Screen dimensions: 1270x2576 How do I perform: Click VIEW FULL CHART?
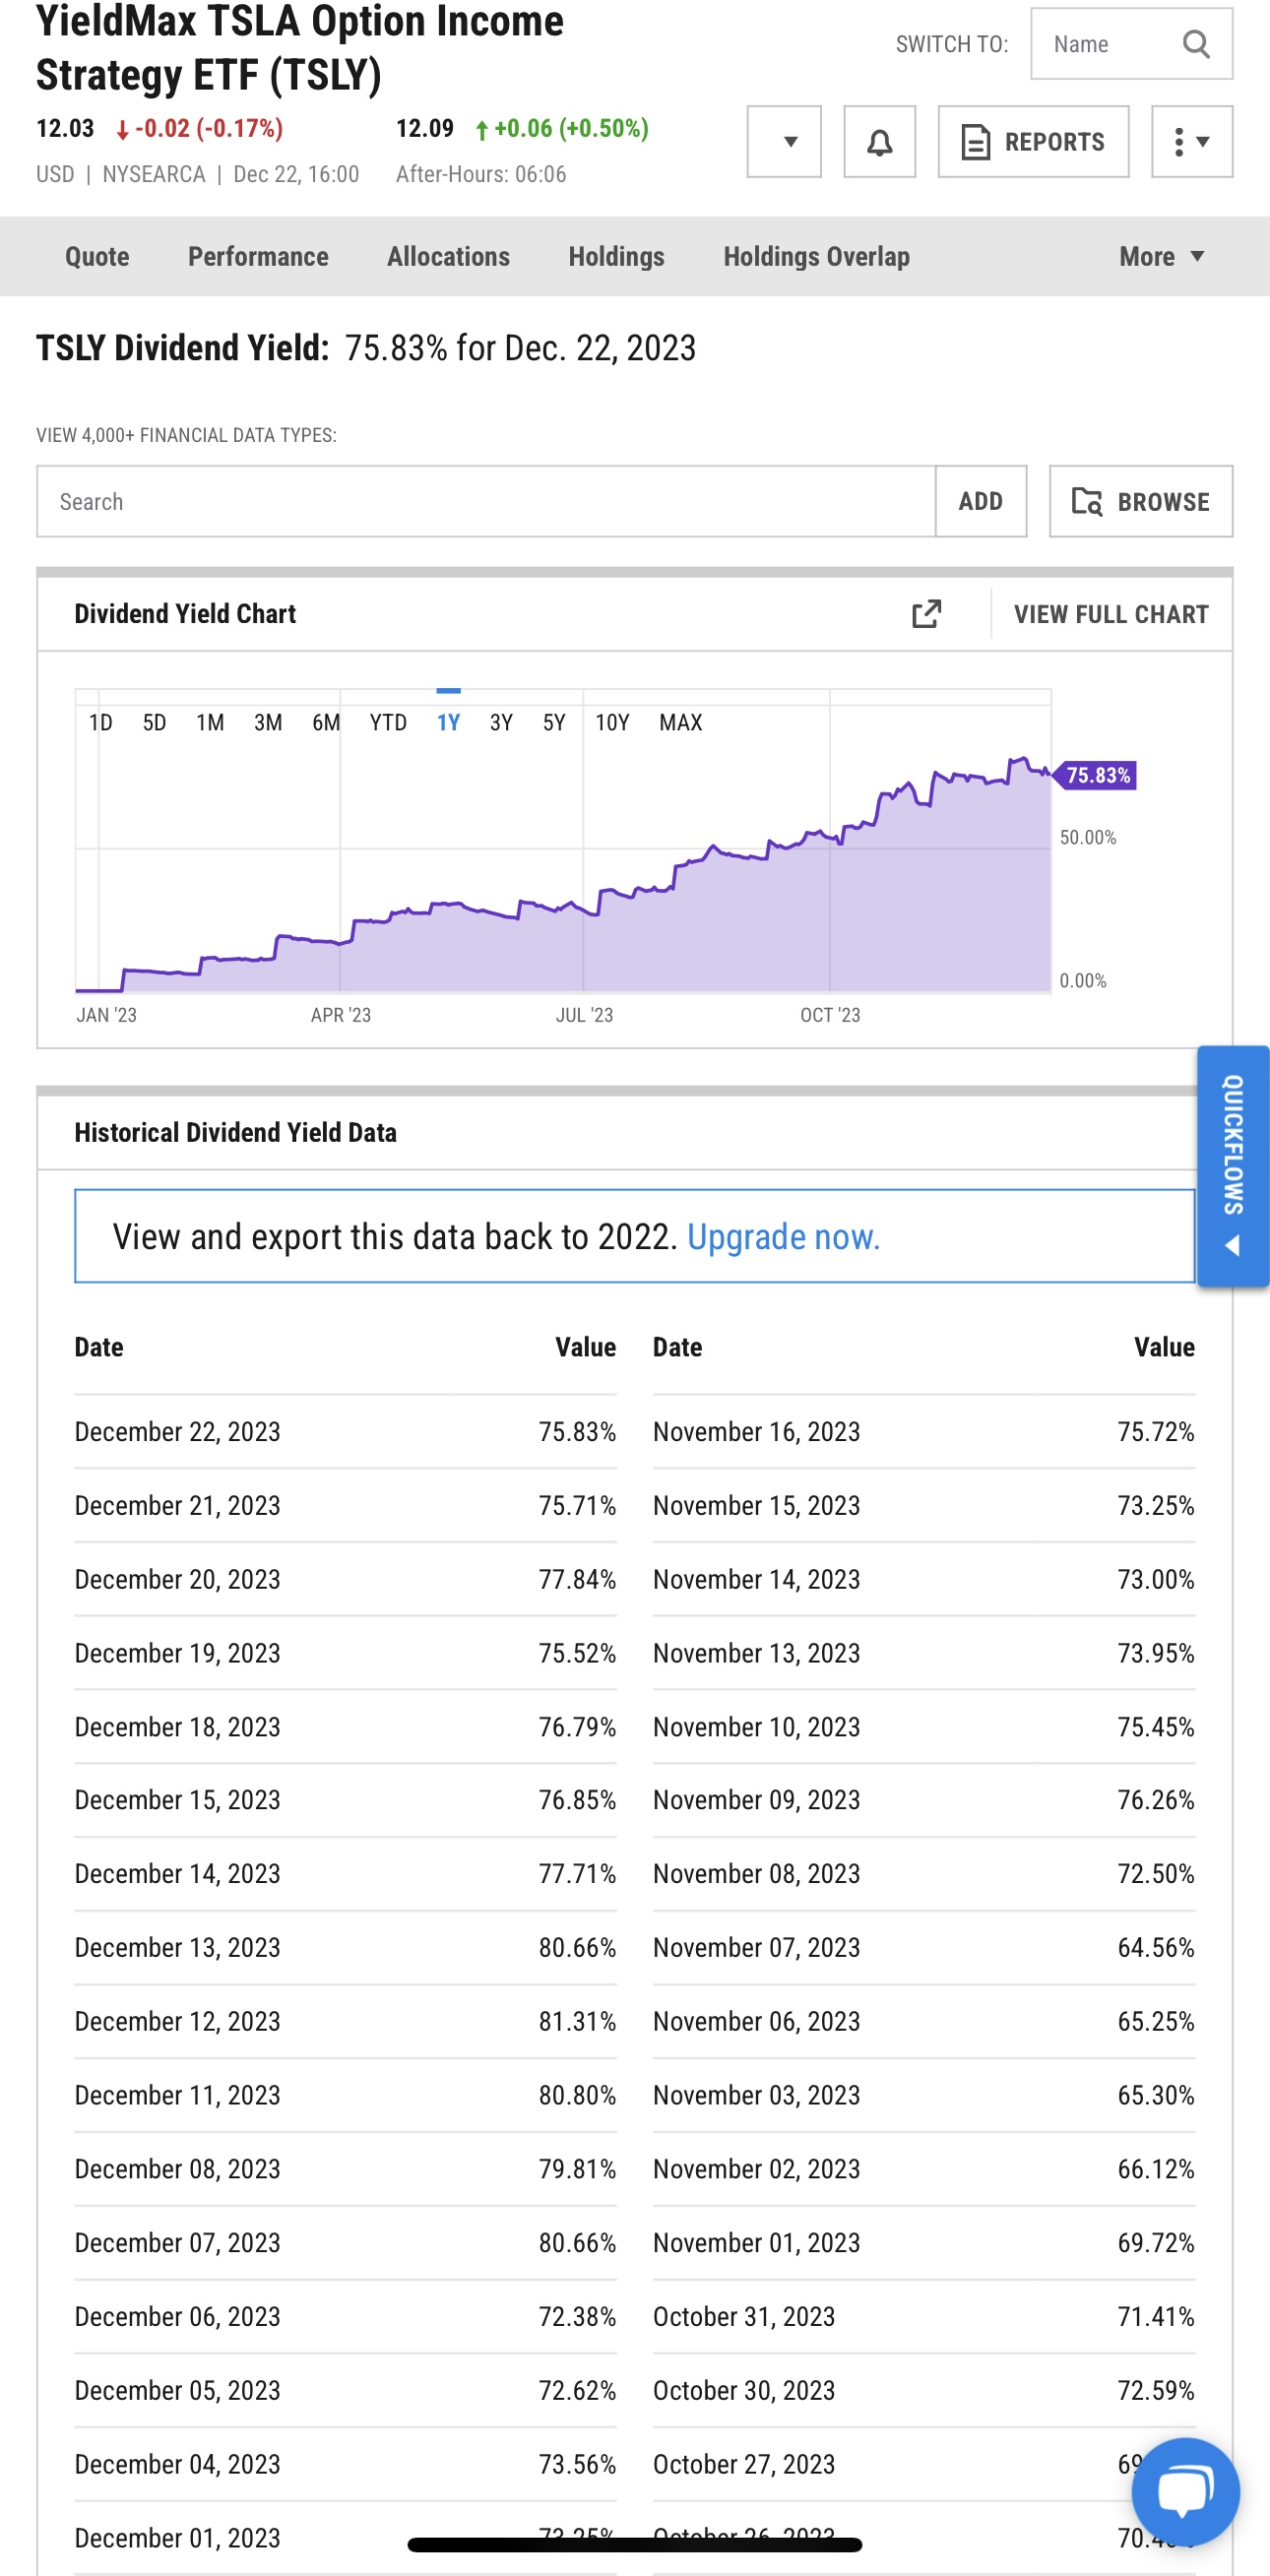1111,614
